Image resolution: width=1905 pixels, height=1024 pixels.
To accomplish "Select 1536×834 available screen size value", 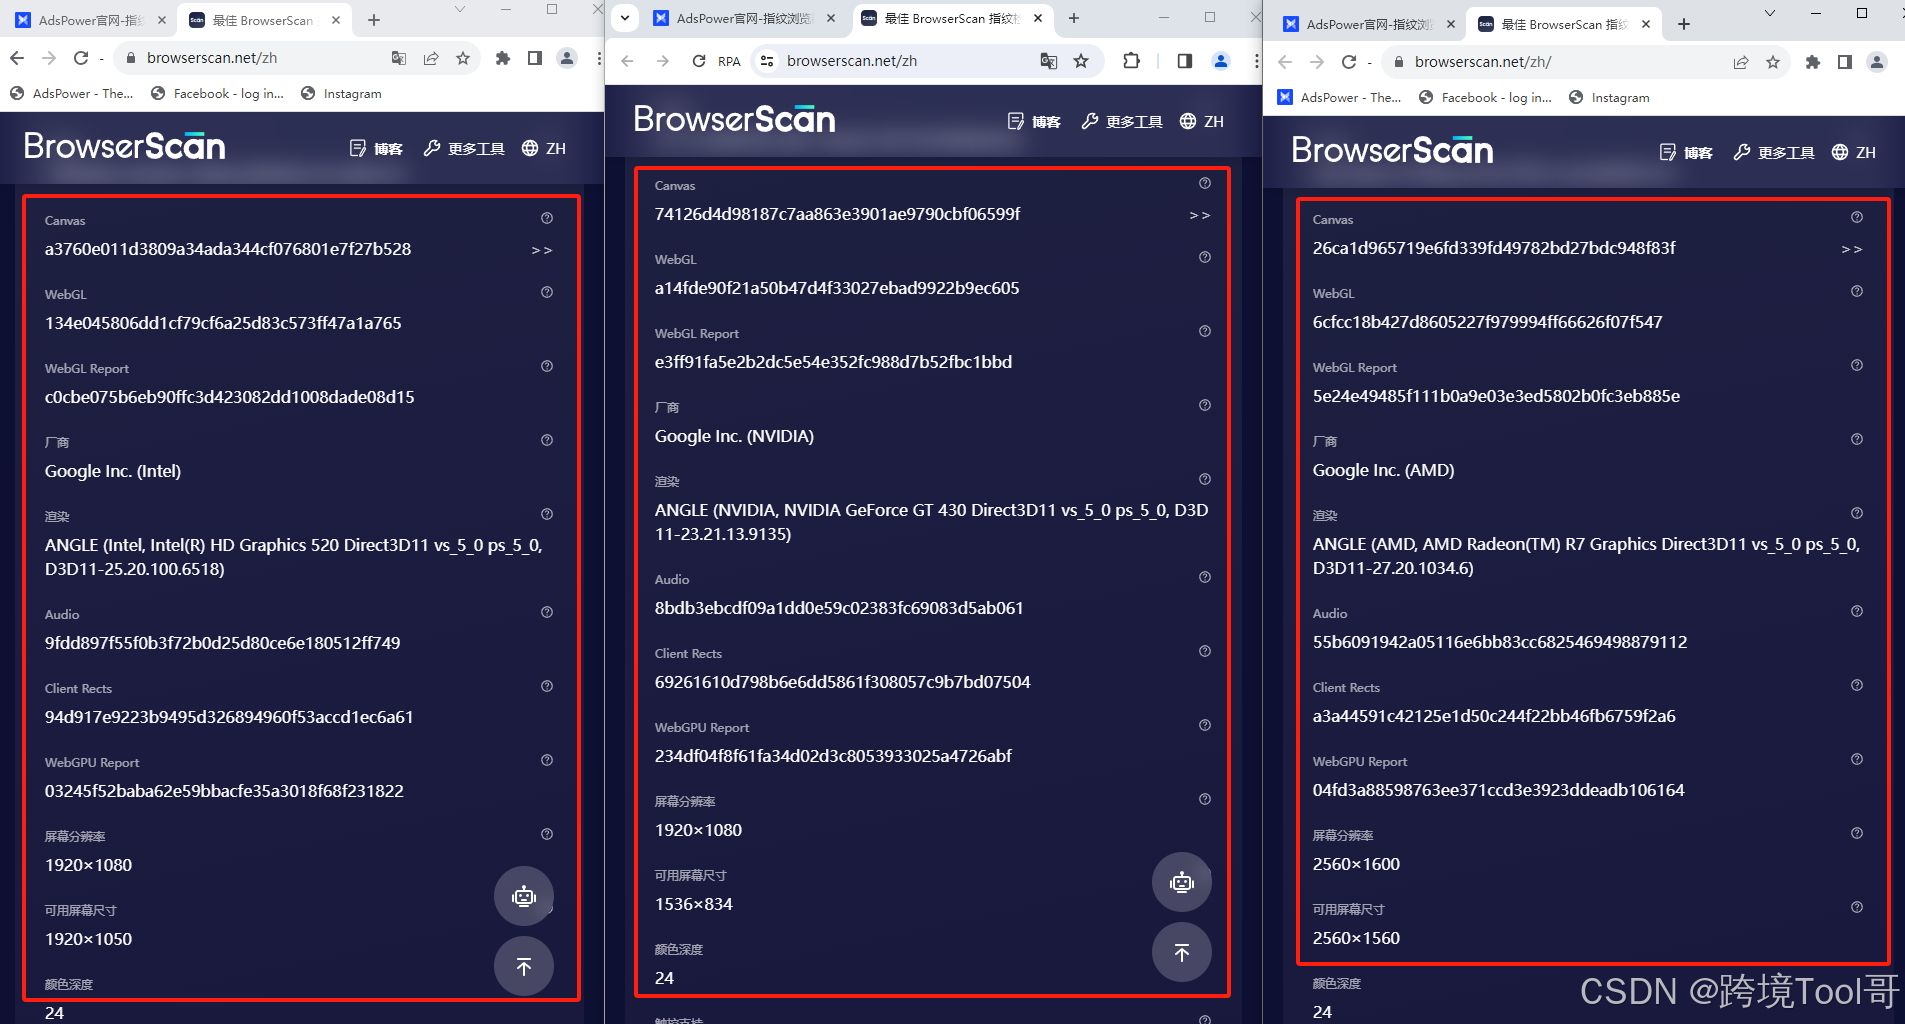I will [x=693, y=904].
